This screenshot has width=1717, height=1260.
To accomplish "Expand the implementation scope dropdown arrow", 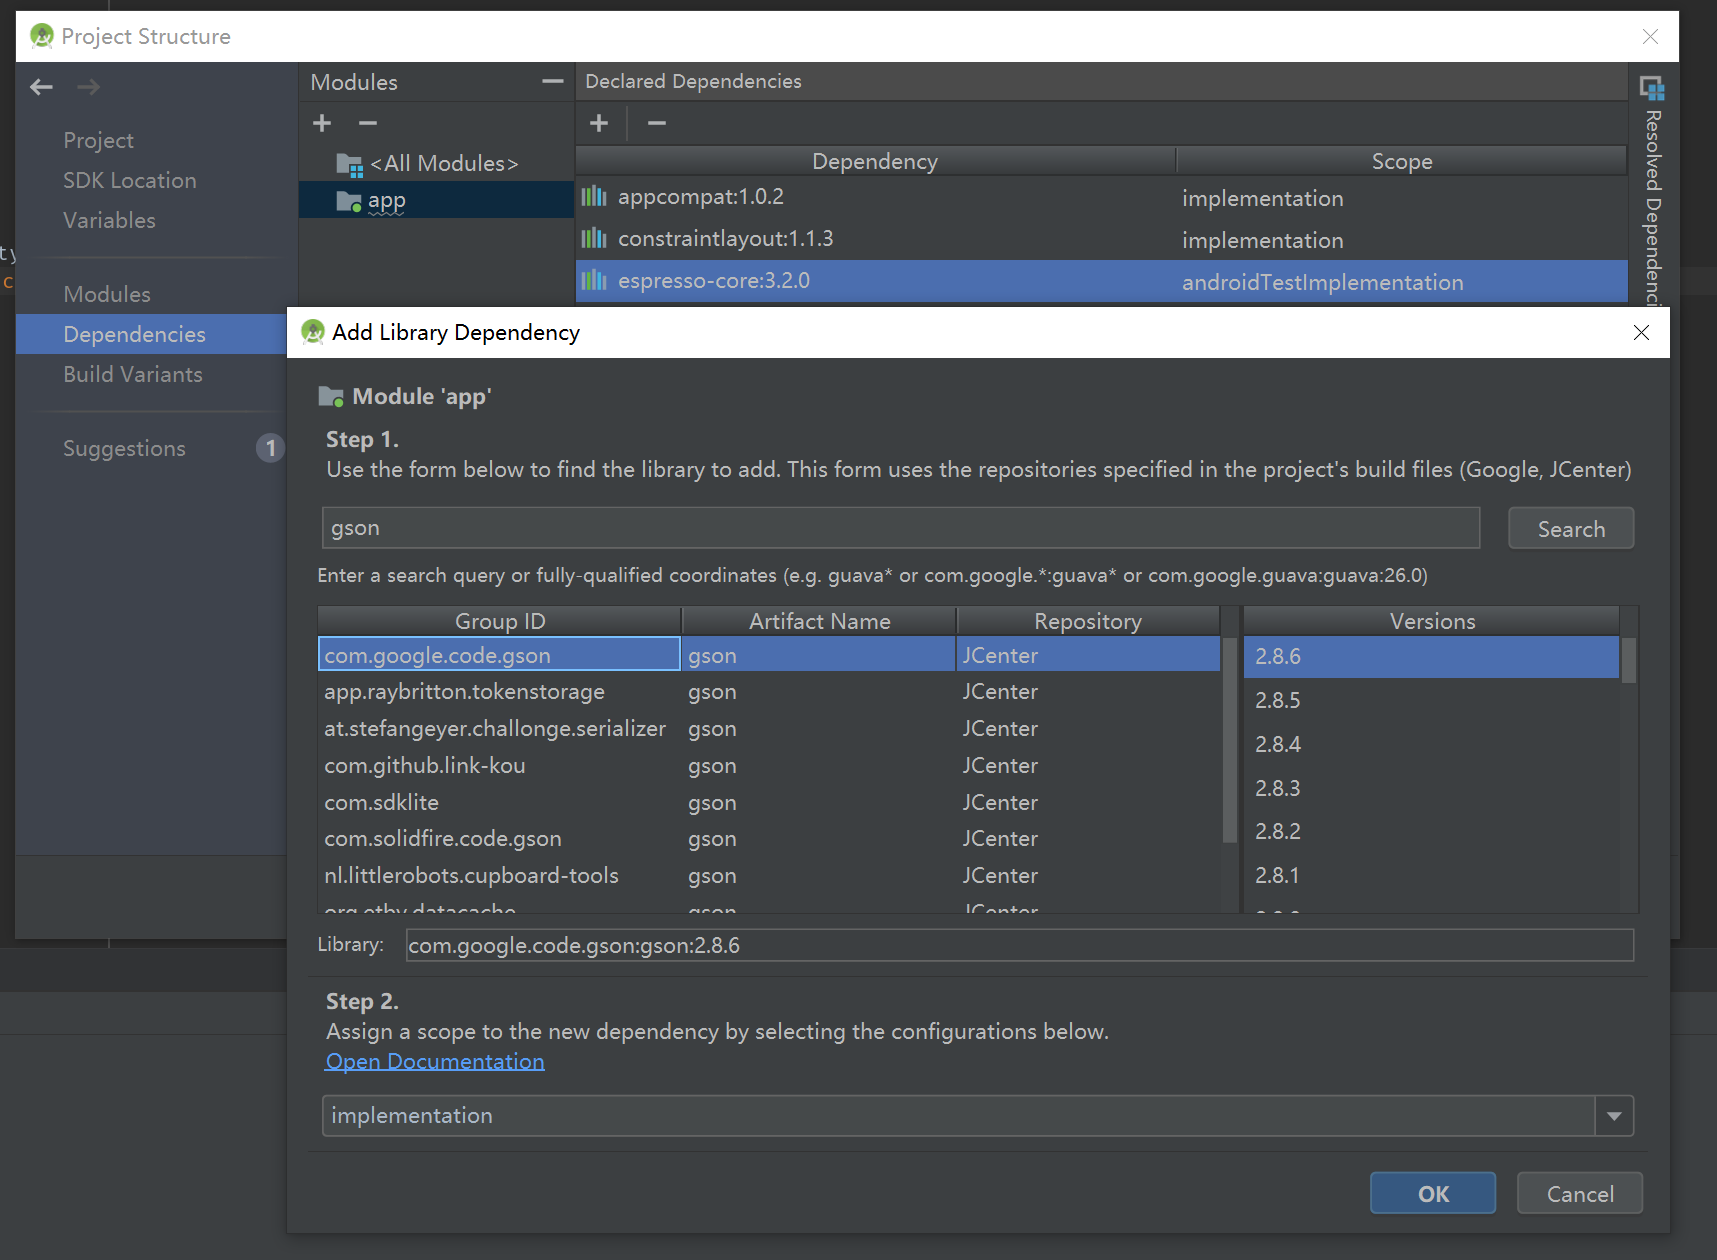I will [1614, 1115].
